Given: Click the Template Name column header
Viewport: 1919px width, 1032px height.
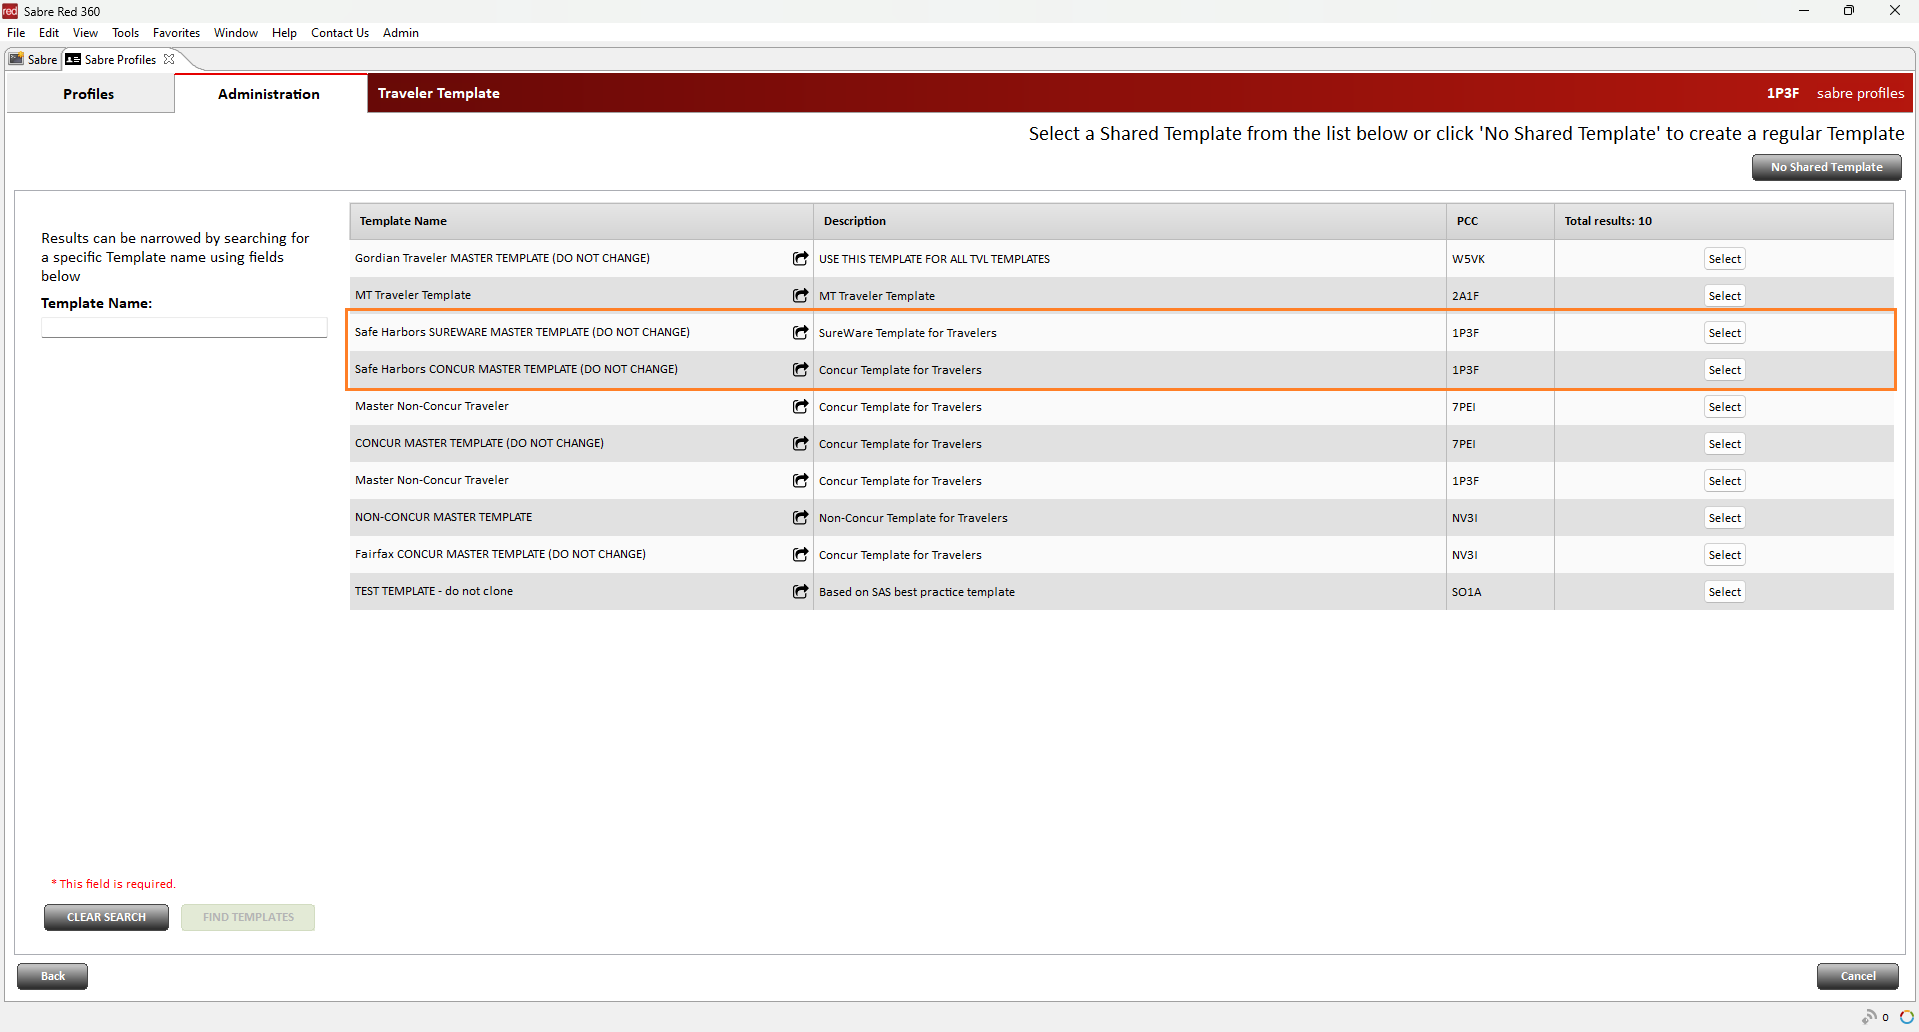Looking at the screenshot, I should 581,221.
